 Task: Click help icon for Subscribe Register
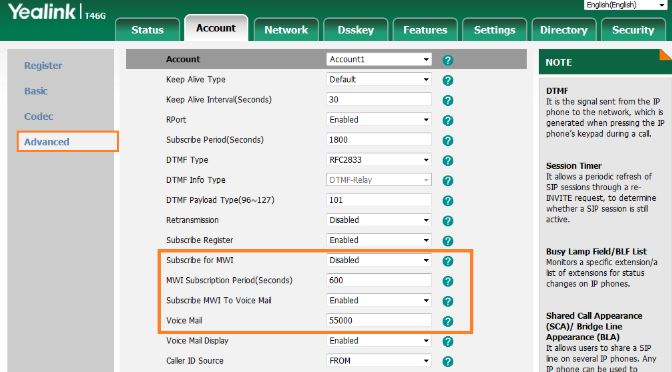447,241
